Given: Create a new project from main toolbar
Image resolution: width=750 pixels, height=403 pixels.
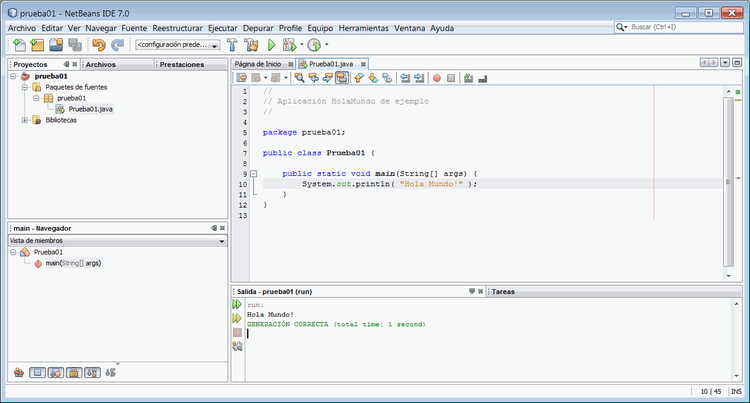Looking at the screenshot, I should coord(37,45).
